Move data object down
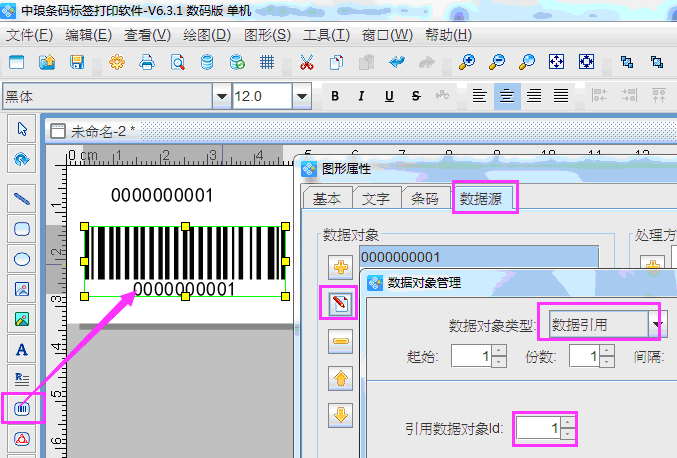The width and height of the screenshot is (677, 458). [340, 415]
